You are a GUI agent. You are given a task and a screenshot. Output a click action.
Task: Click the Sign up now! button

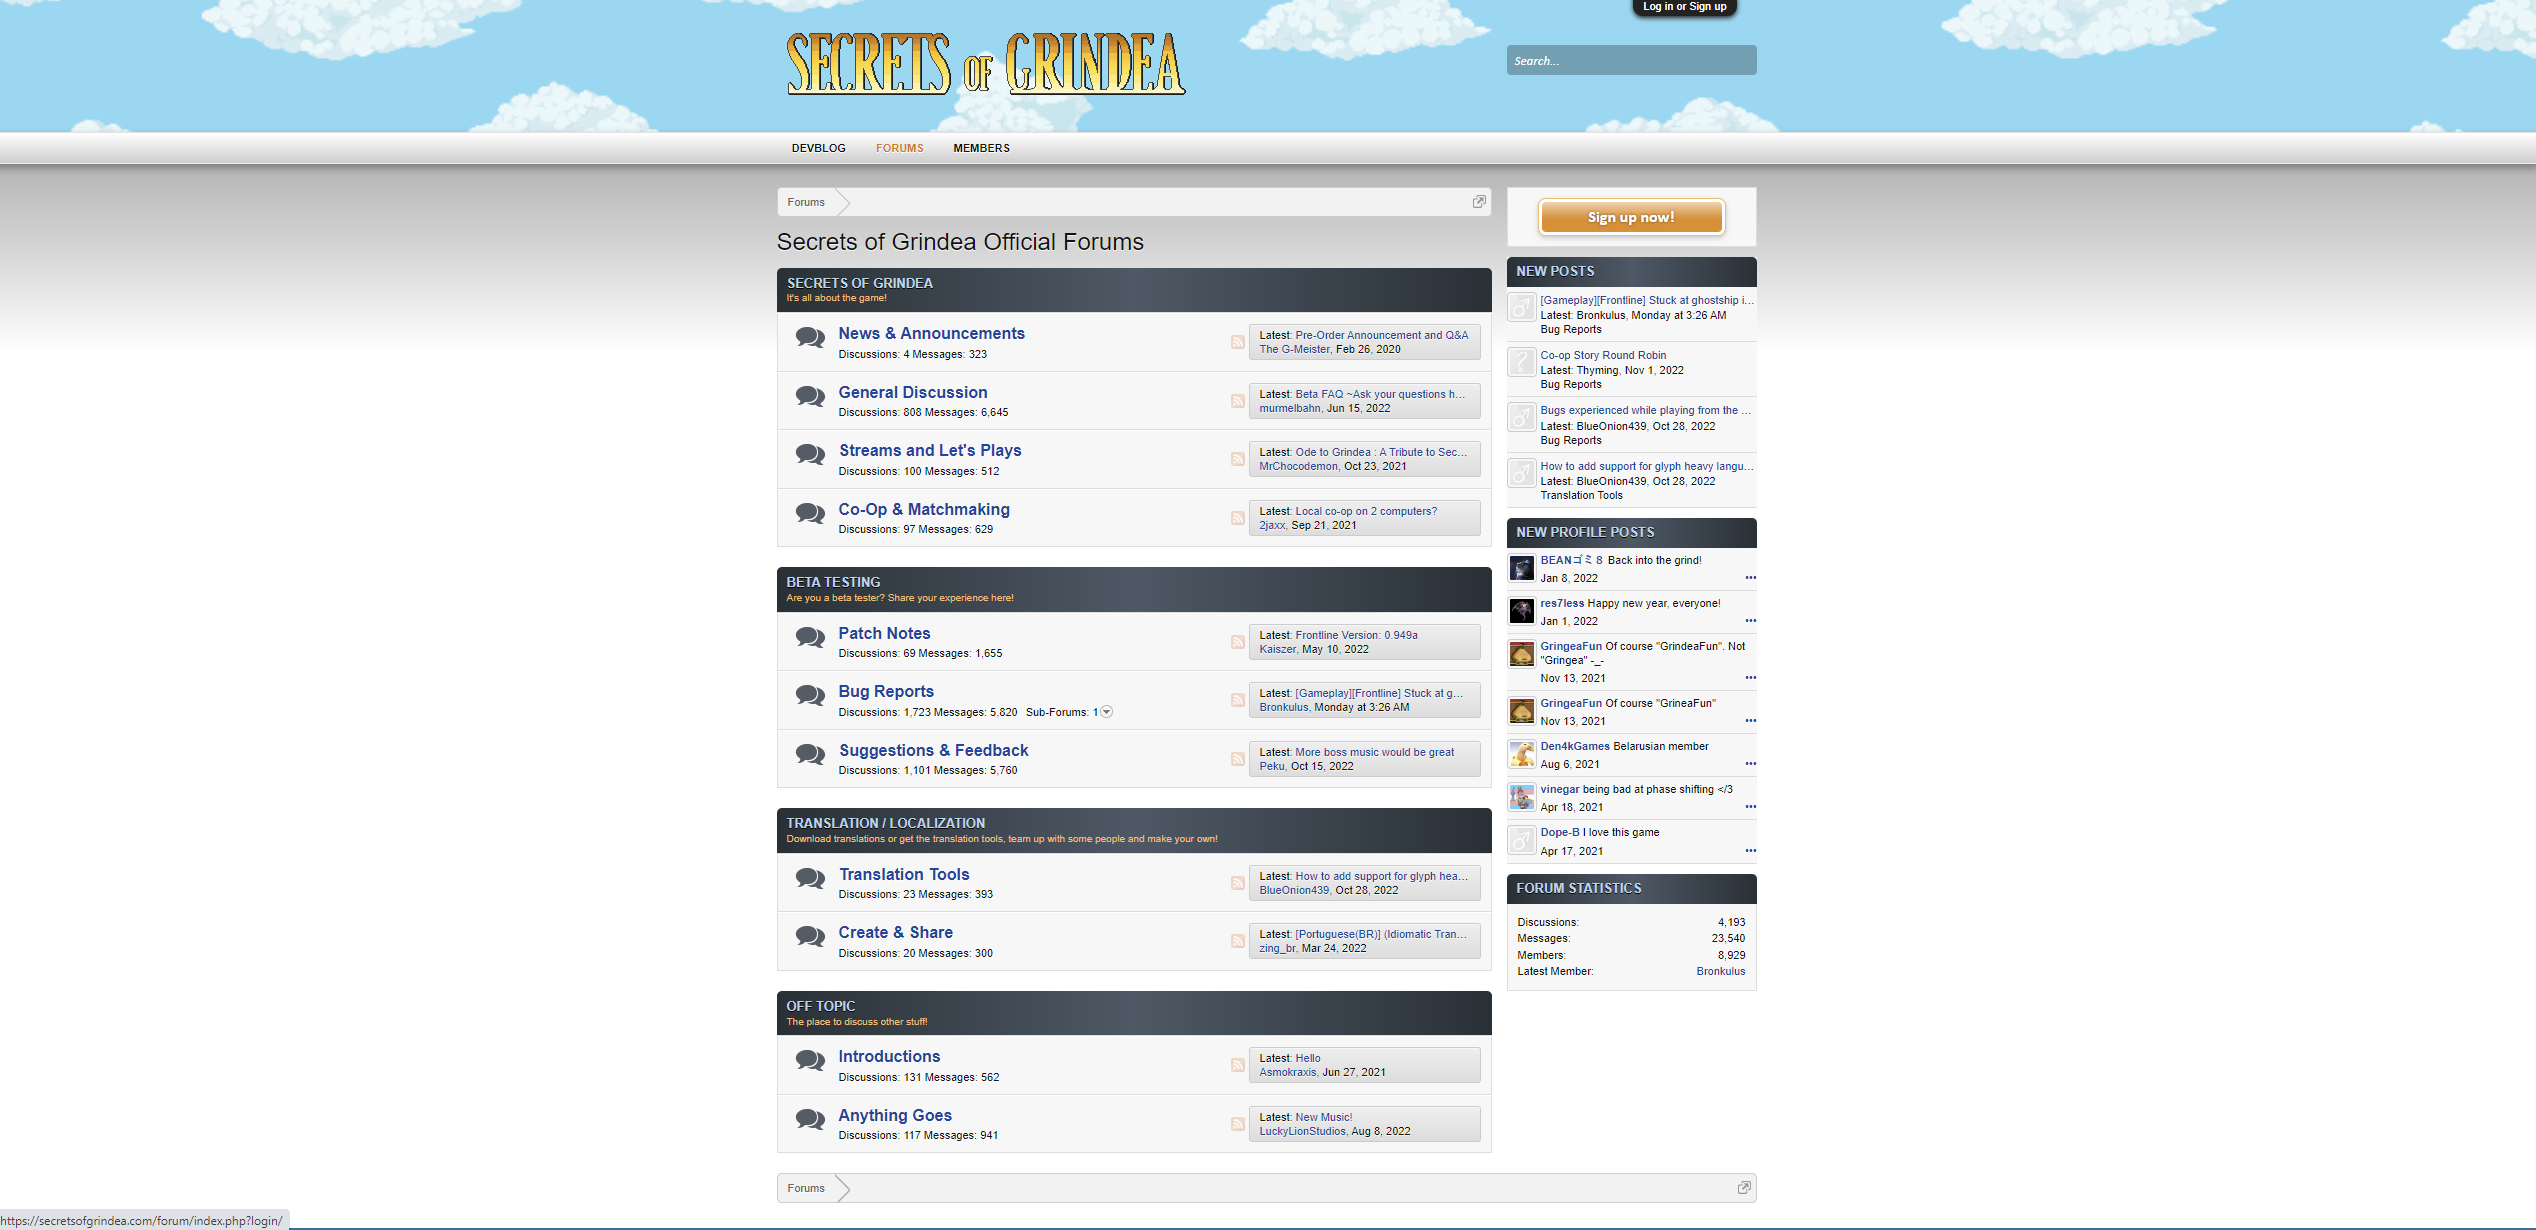click(x=1631, y=217)
